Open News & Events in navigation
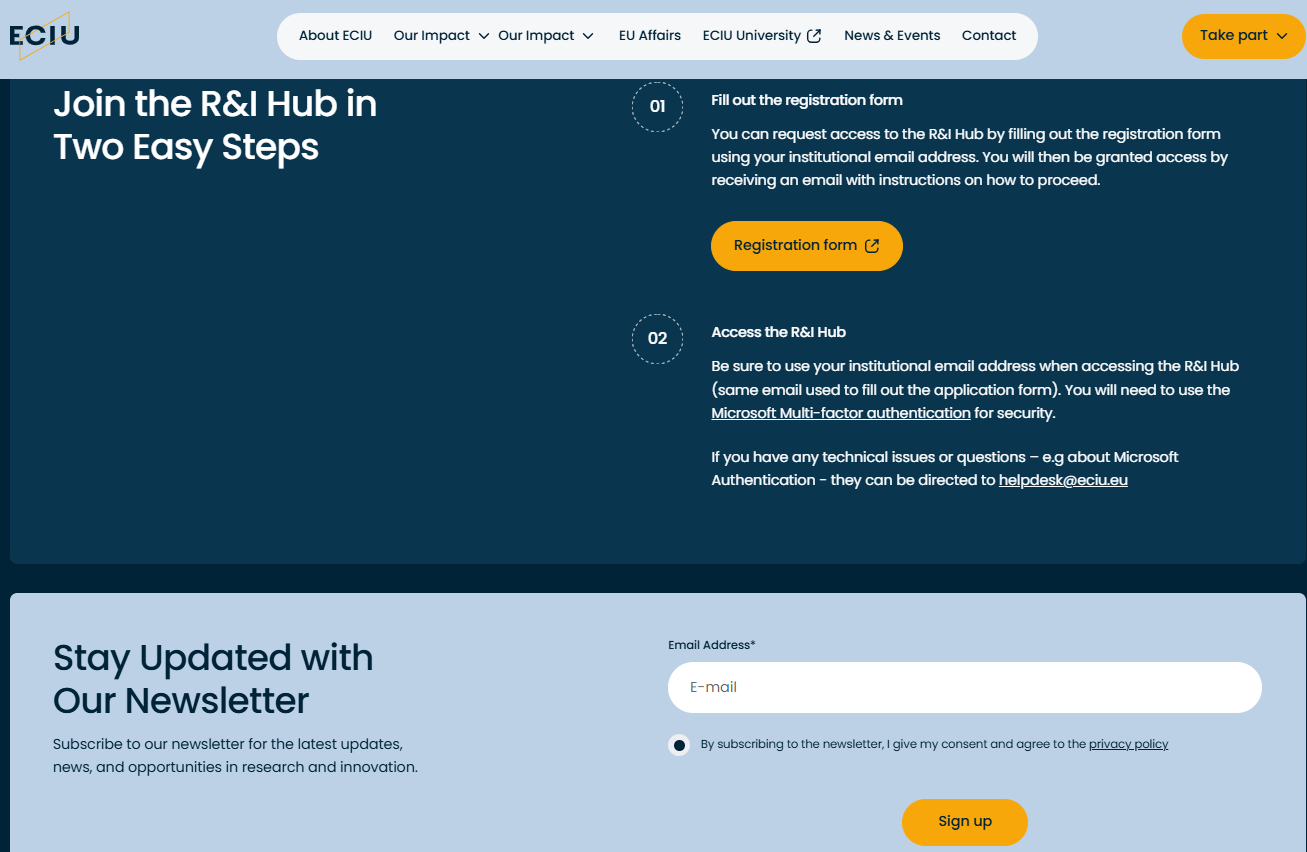The image size is (1307, 852). pyautogui.click(x=892, y=36)
